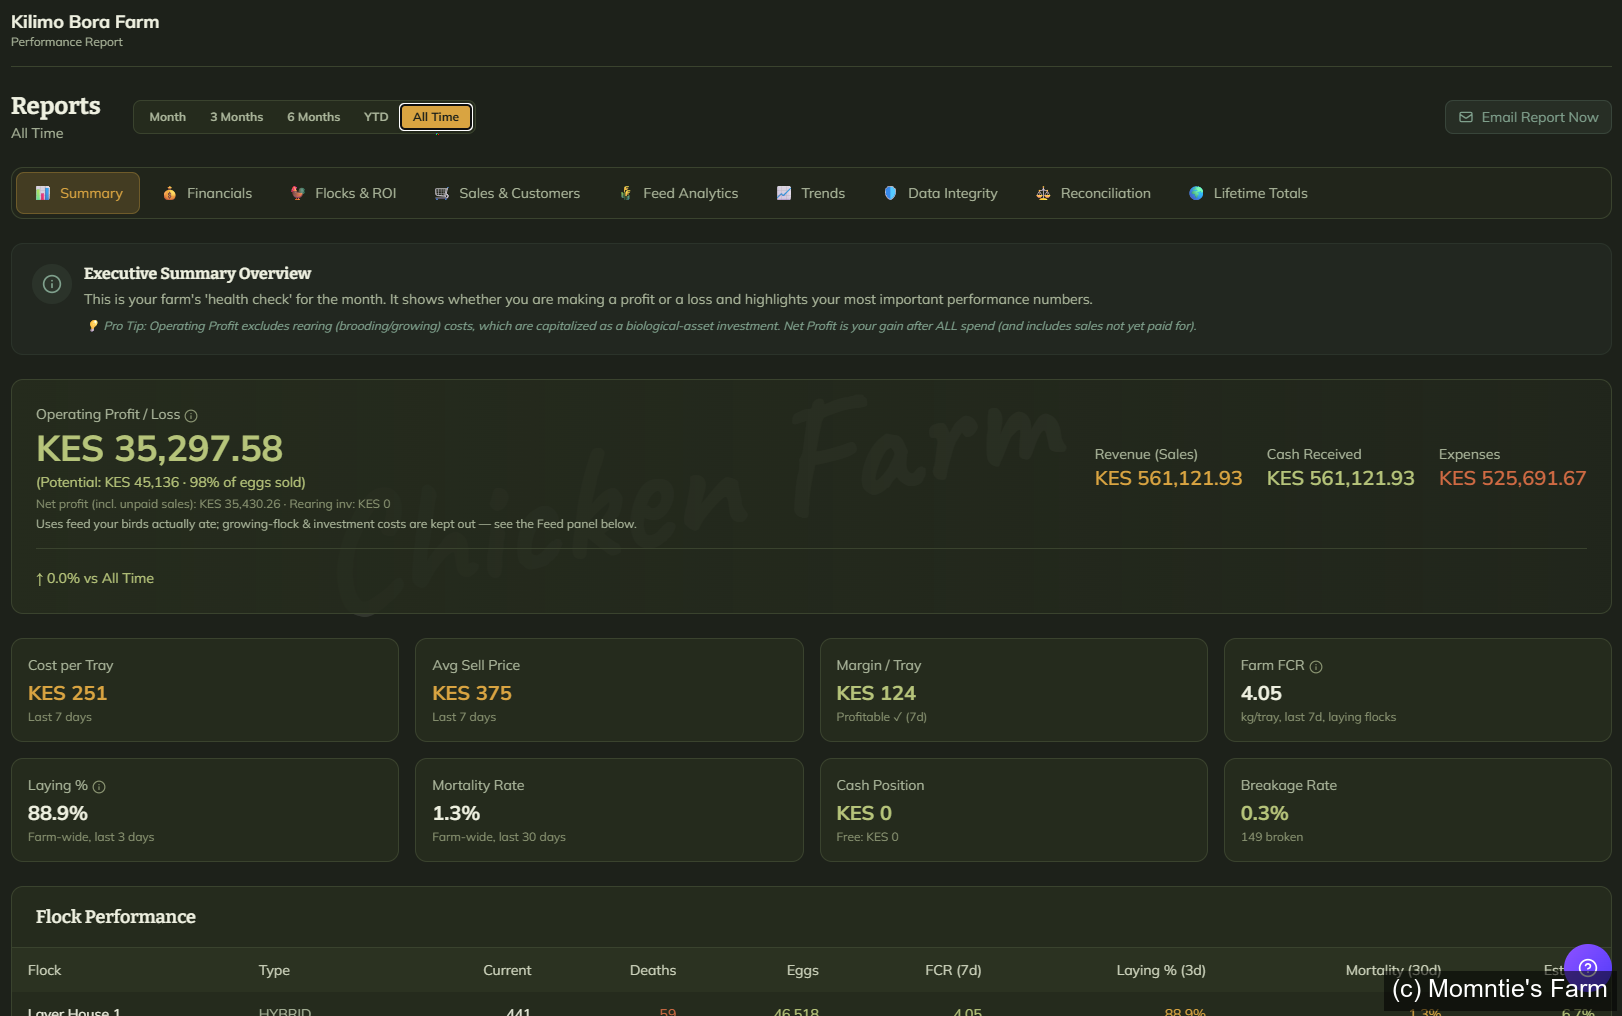Click the FCR (7d) column header
This screenshot has width=1622, height=1016.
pos(953,970)
